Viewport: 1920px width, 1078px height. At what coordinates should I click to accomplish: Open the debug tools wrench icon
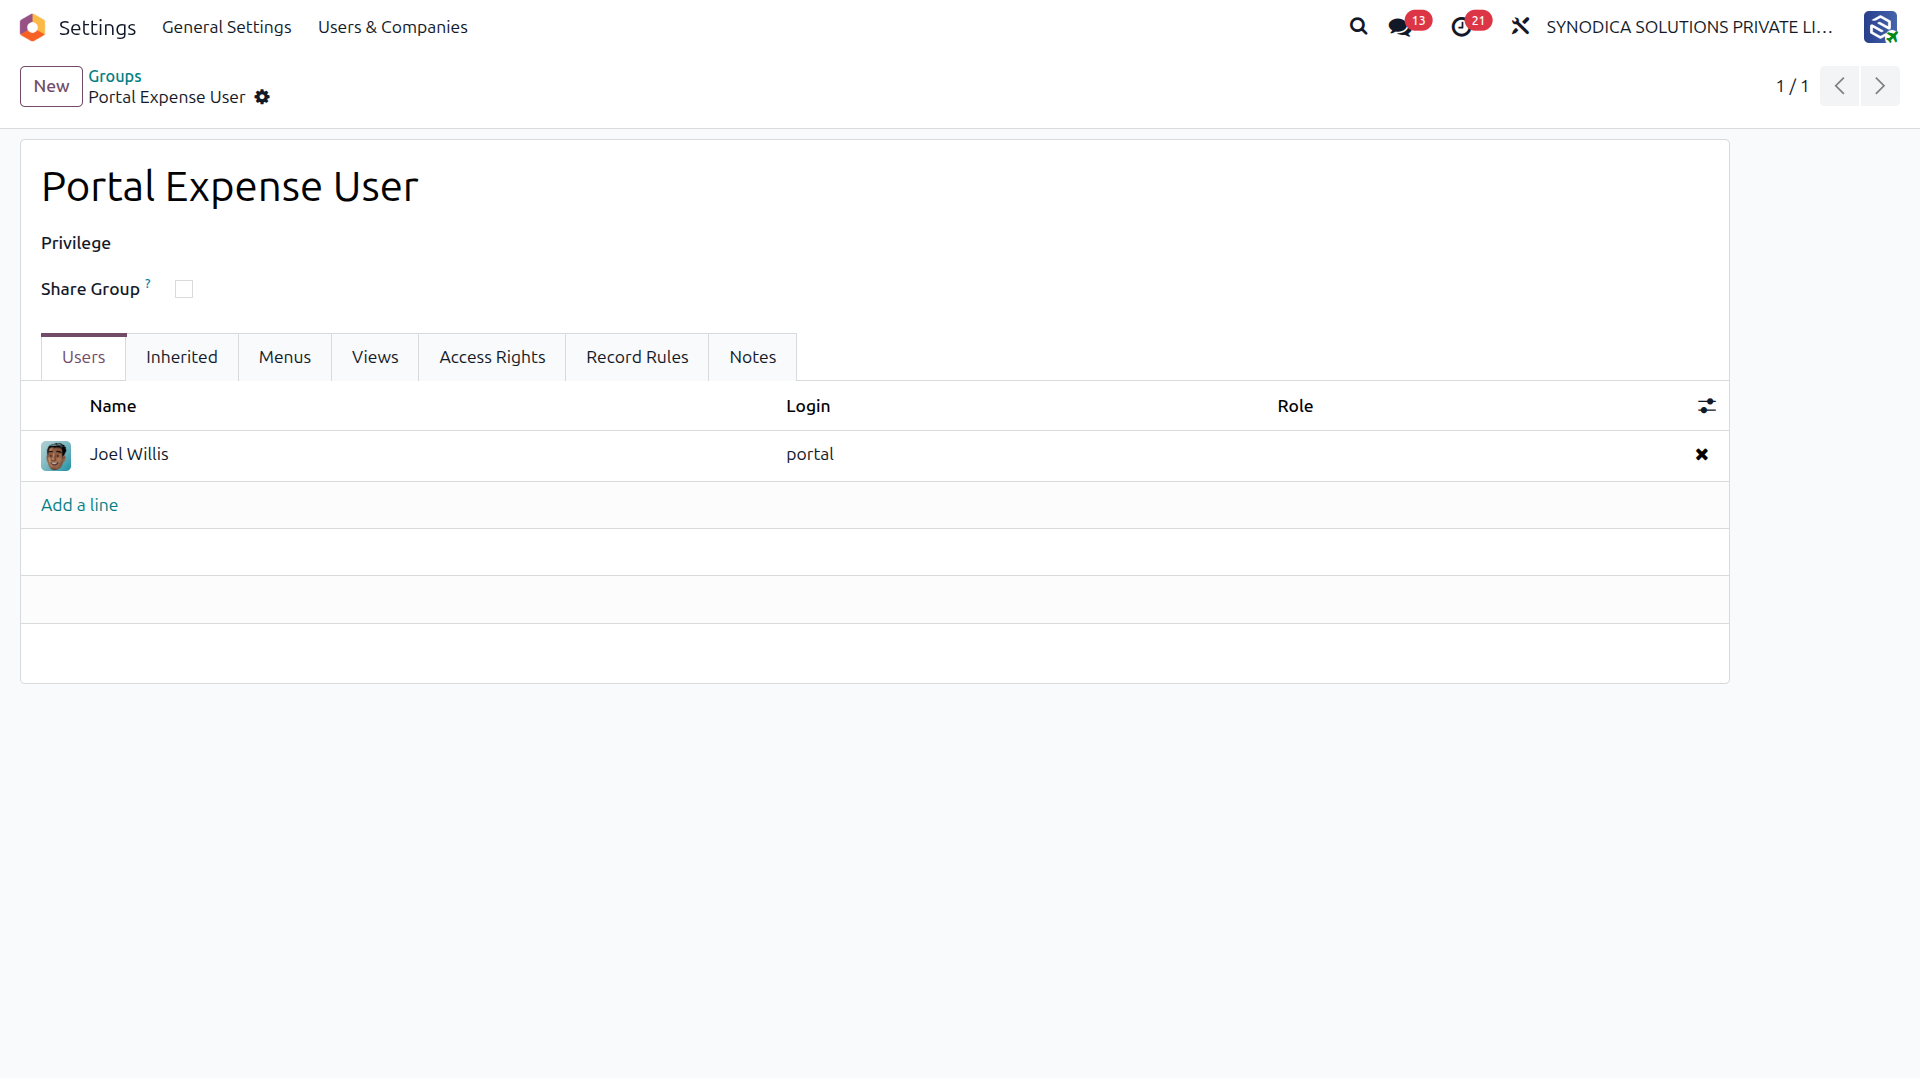tap(1520, 27)
